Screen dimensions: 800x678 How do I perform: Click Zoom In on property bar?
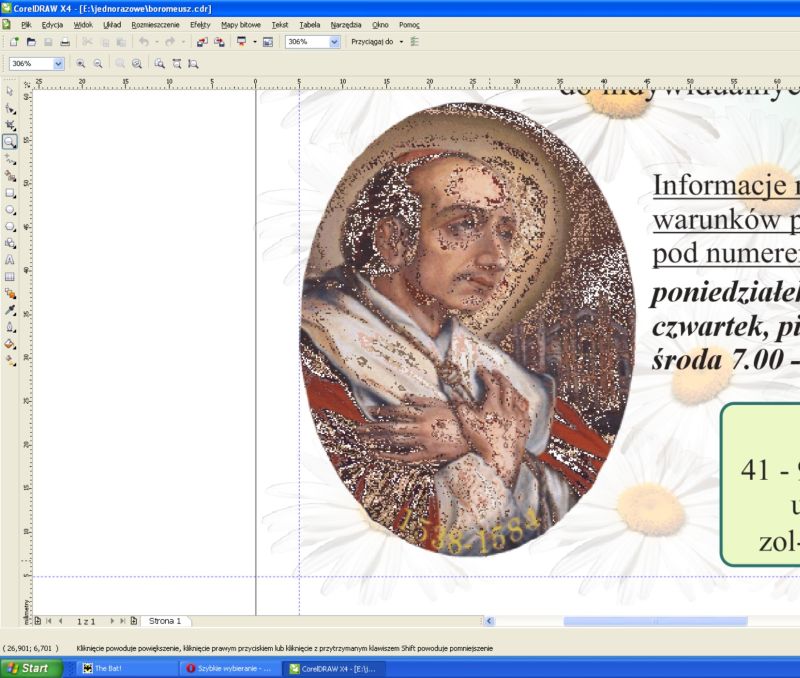click(81, 63)
